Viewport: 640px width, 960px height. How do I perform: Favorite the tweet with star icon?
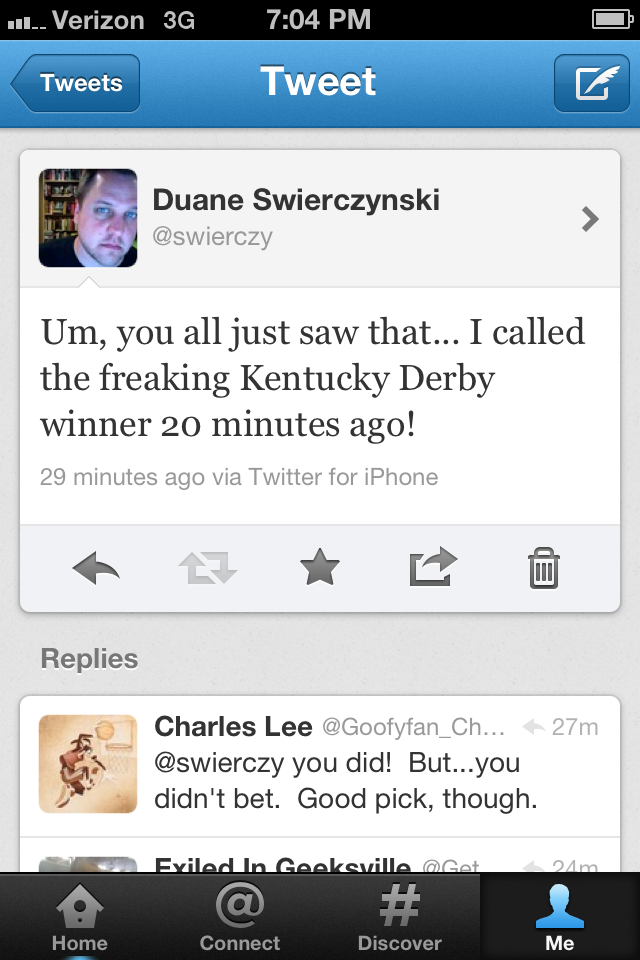pyautogui.click(x=320, y=567)
